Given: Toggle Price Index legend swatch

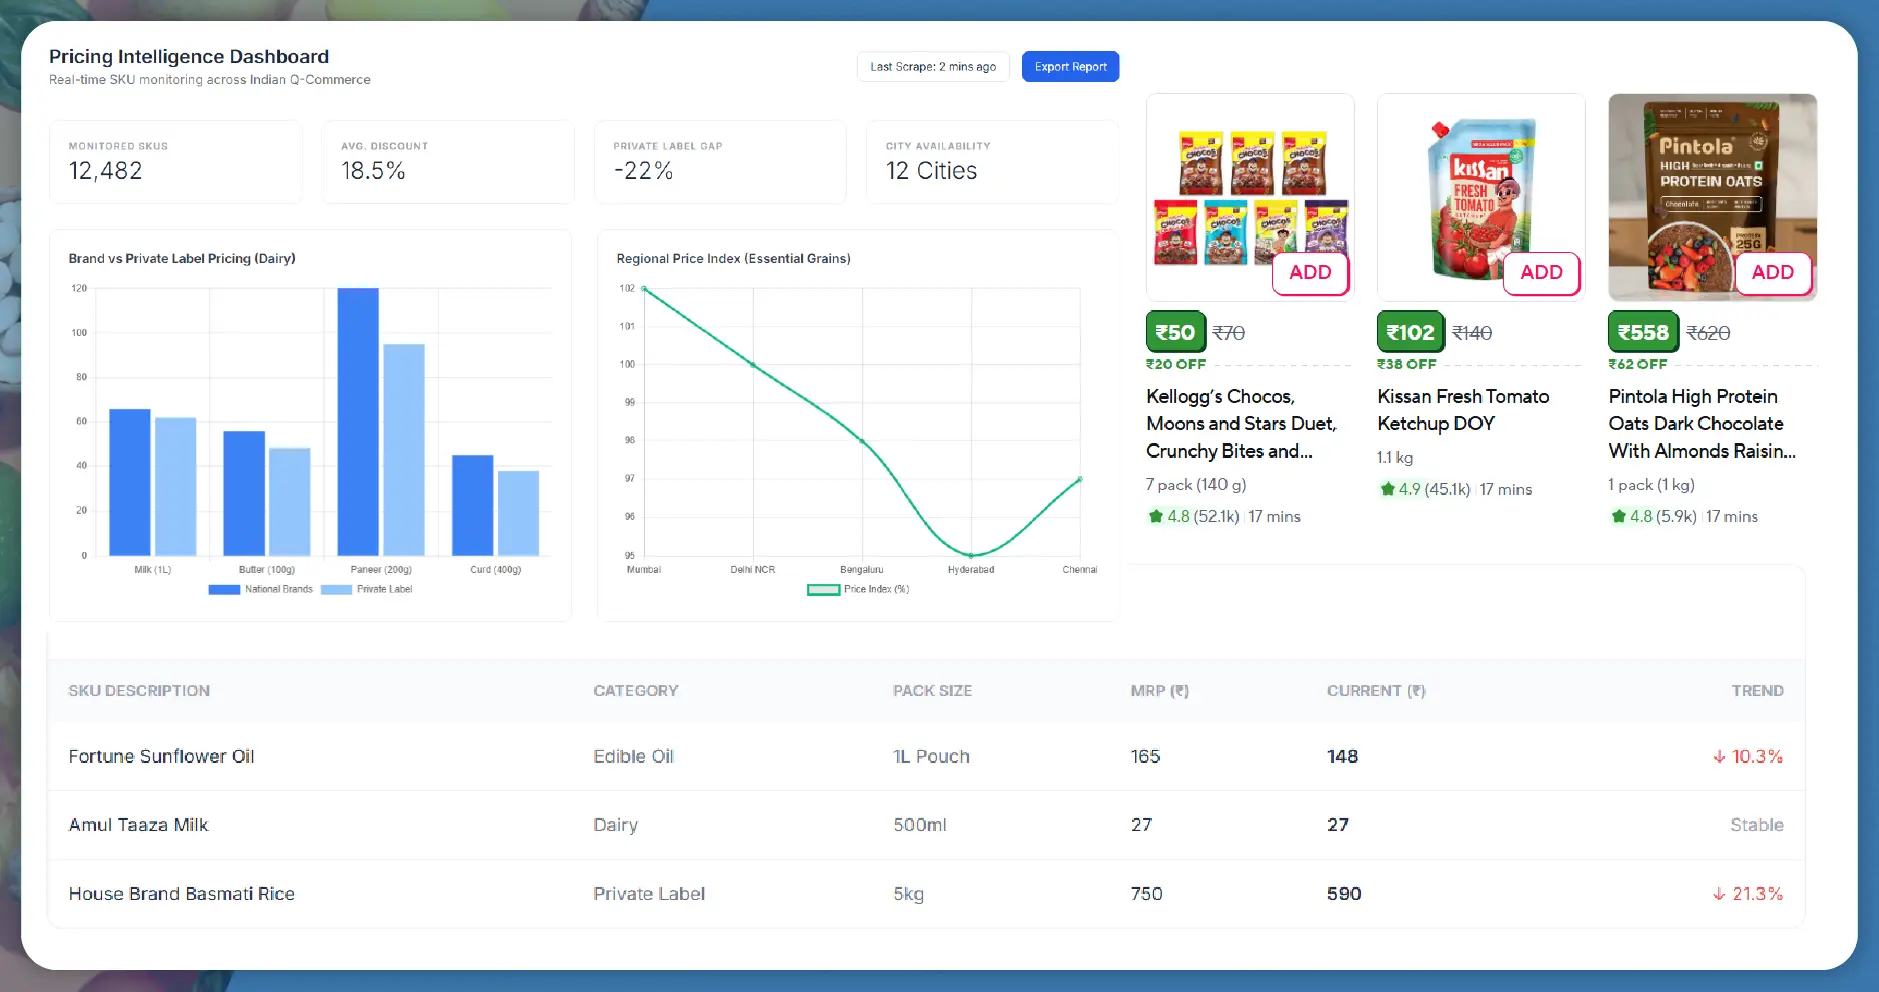Looking at the screenshot, I should coord(823,590).
